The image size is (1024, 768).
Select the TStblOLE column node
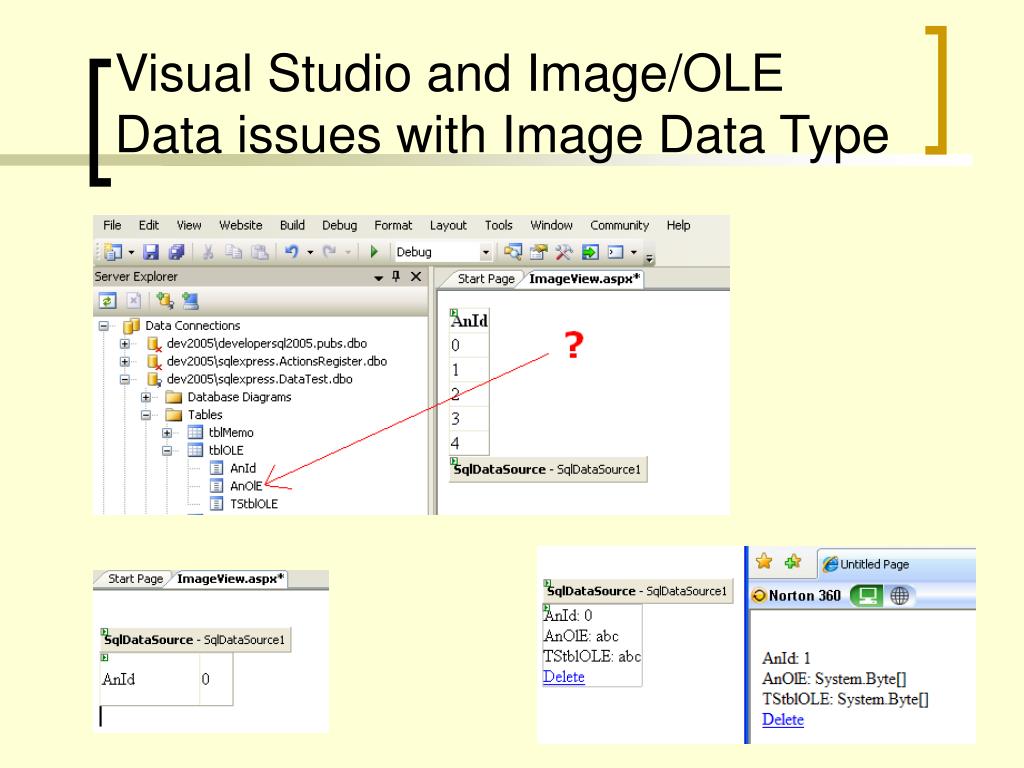254,504
